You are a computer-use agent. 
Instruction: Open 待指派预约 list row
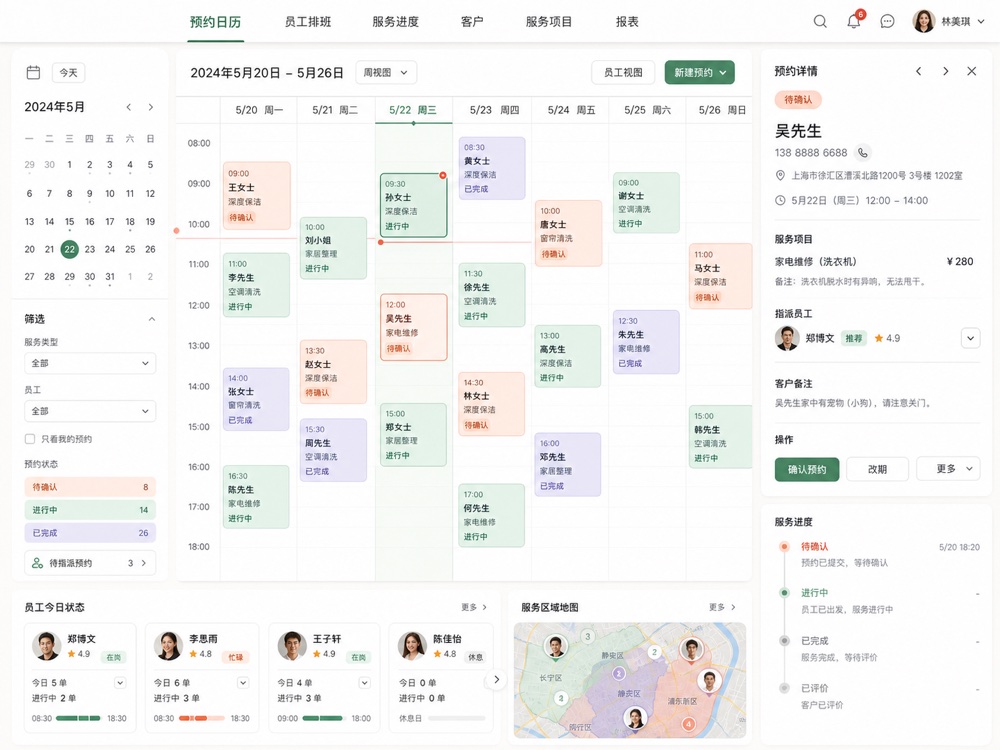90,563
